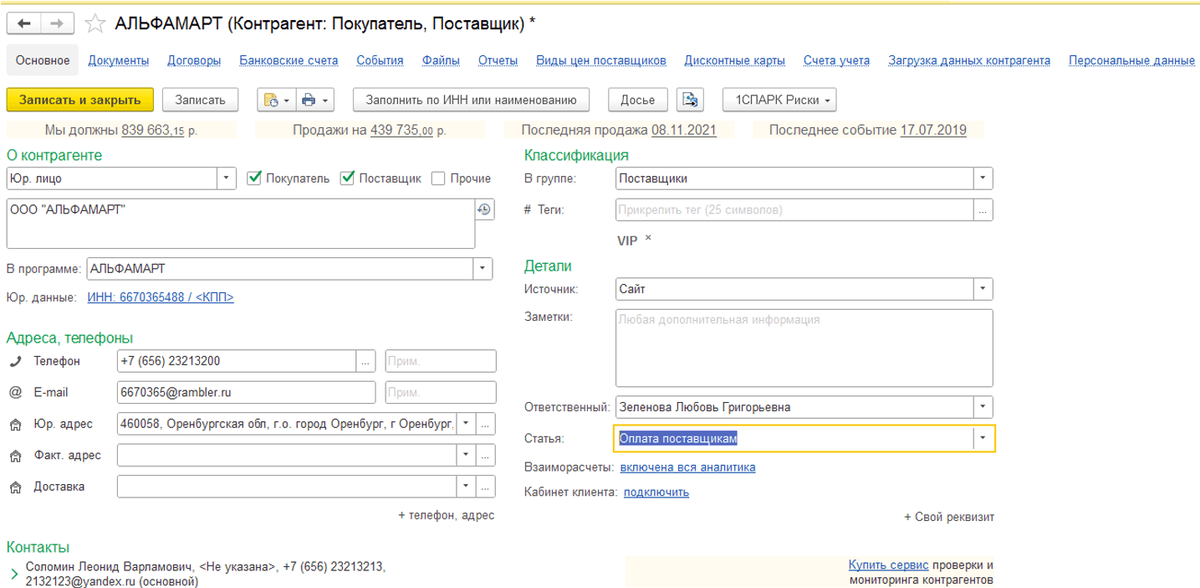Open the ИНН: 6670365488 / <КПП> link
This screenshot has width=1200, height=588.
point(160,297)
